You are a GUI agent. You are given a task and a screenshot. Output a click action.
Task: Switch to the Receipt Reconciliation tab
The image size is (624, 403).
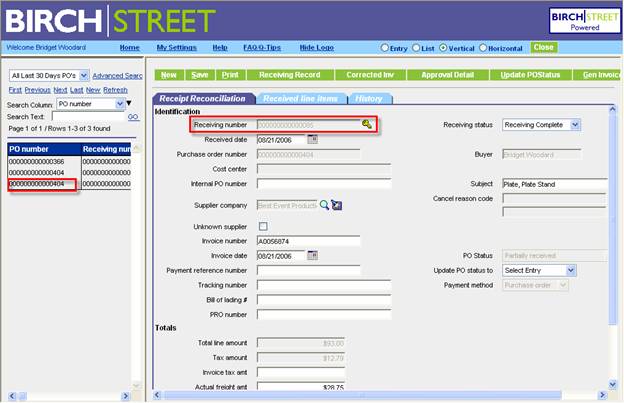coord(203,99)
